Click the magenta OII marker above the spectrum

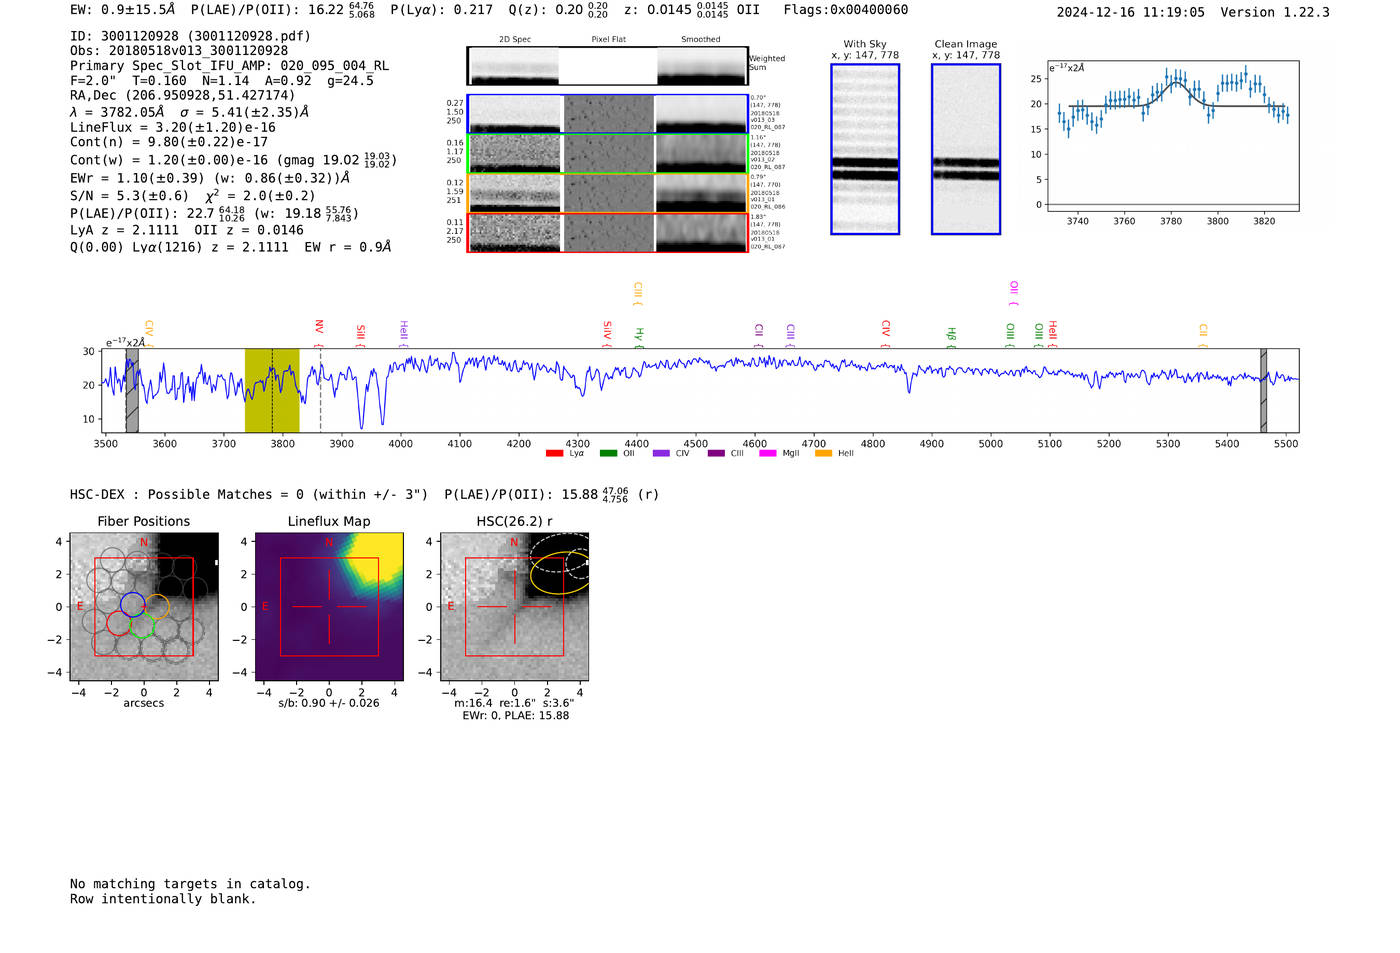pyautogui.click(x=1014, y=294)
